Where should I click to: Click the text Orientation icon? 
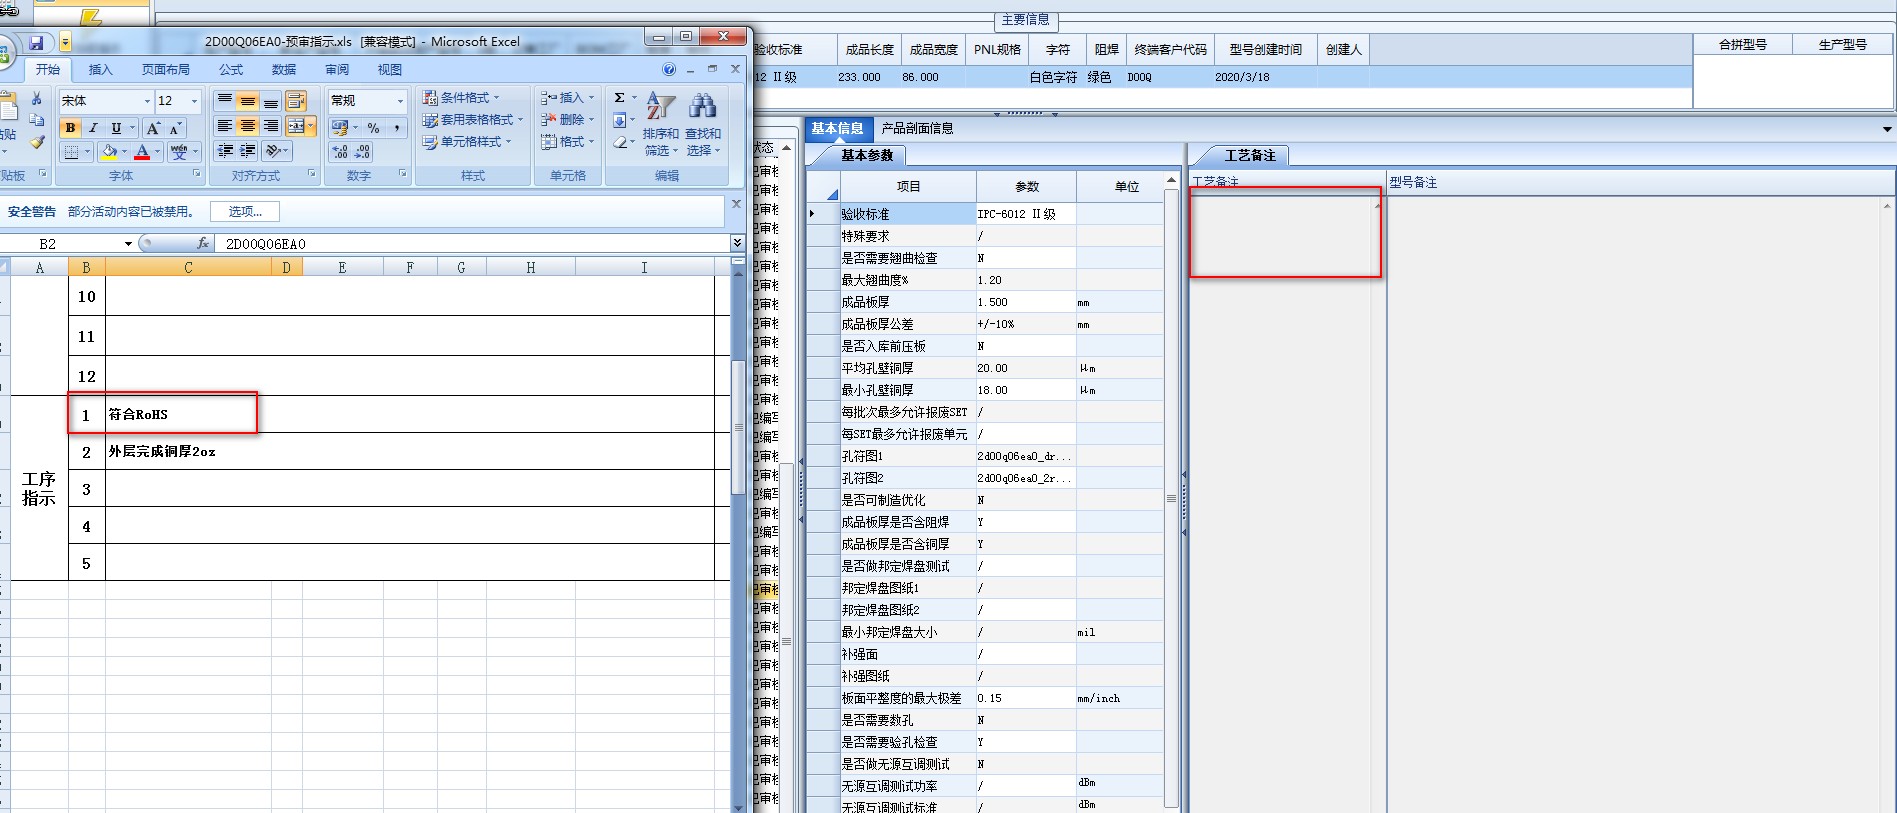[274, 150]
